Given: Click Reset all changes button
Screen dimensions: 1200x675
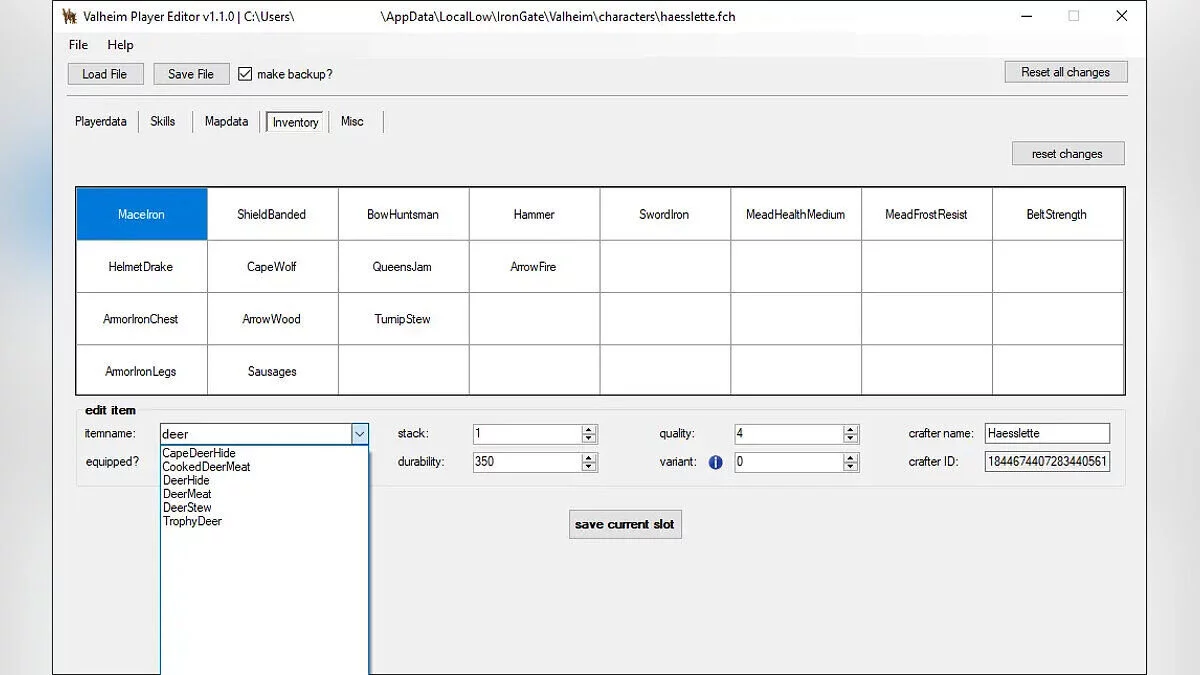Looking at the screenshot, I should [x=1065, y=72].
